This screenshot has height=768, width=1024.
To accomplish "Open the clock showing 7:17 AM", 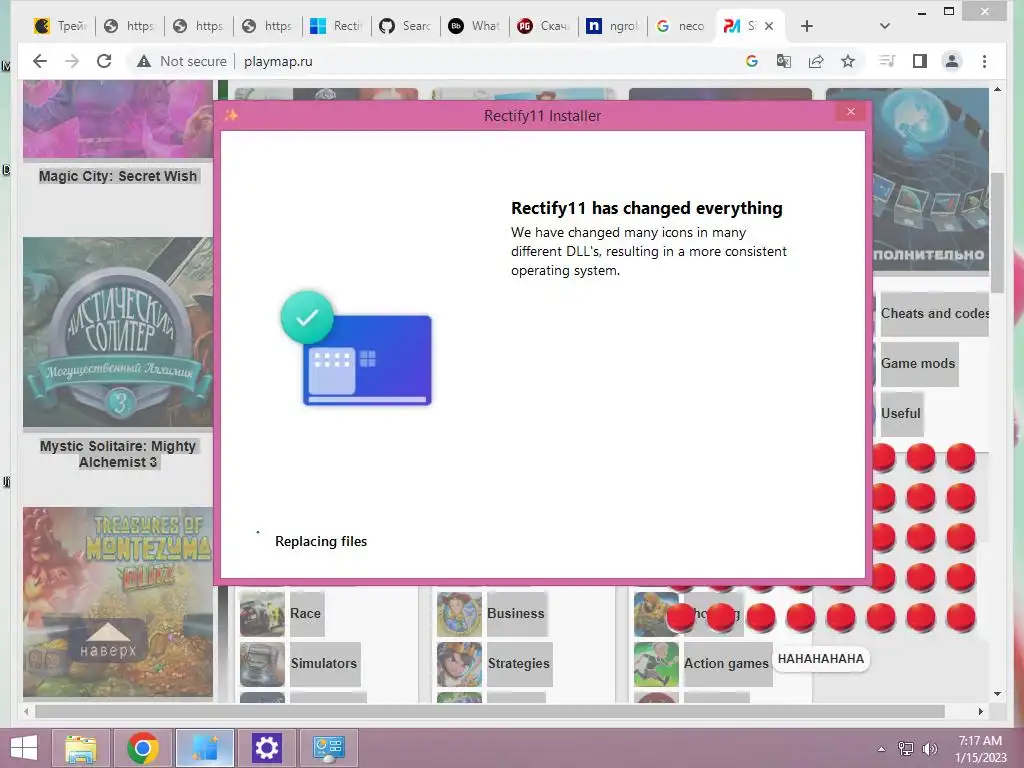I will [980, 749].
